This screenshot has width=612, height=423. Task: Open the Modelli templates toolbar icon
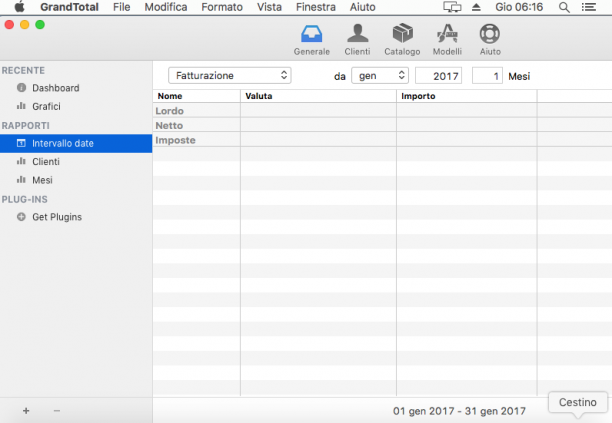pos(447,34)
